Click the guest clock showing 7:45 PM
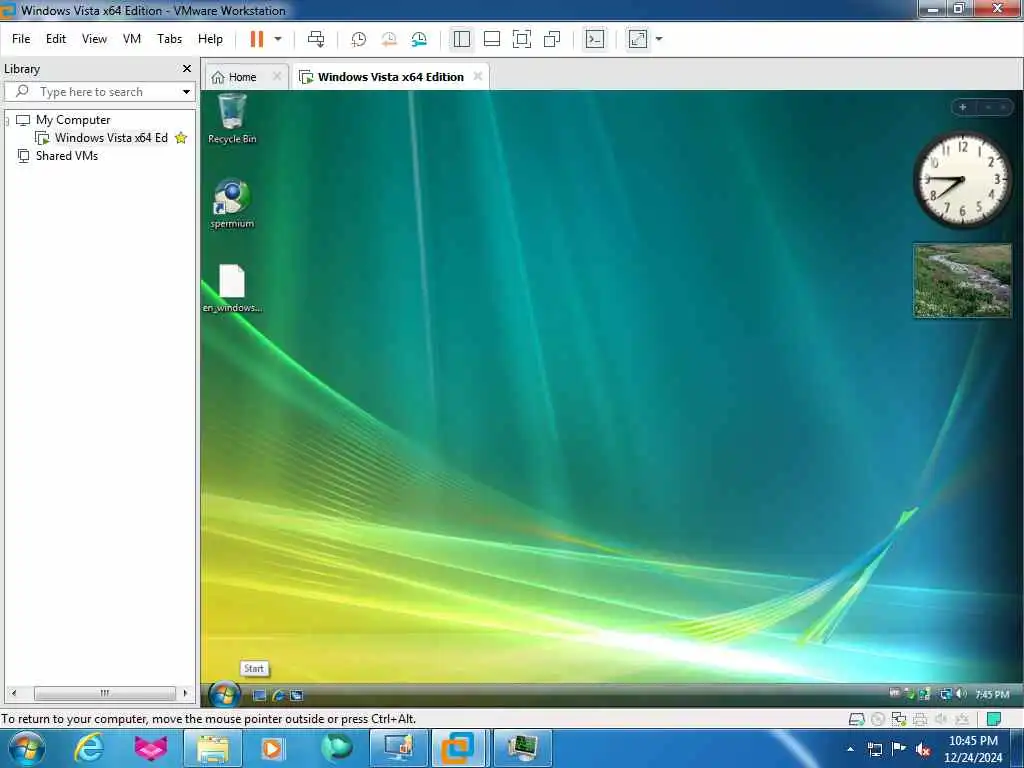 click(x=992, y=694)
